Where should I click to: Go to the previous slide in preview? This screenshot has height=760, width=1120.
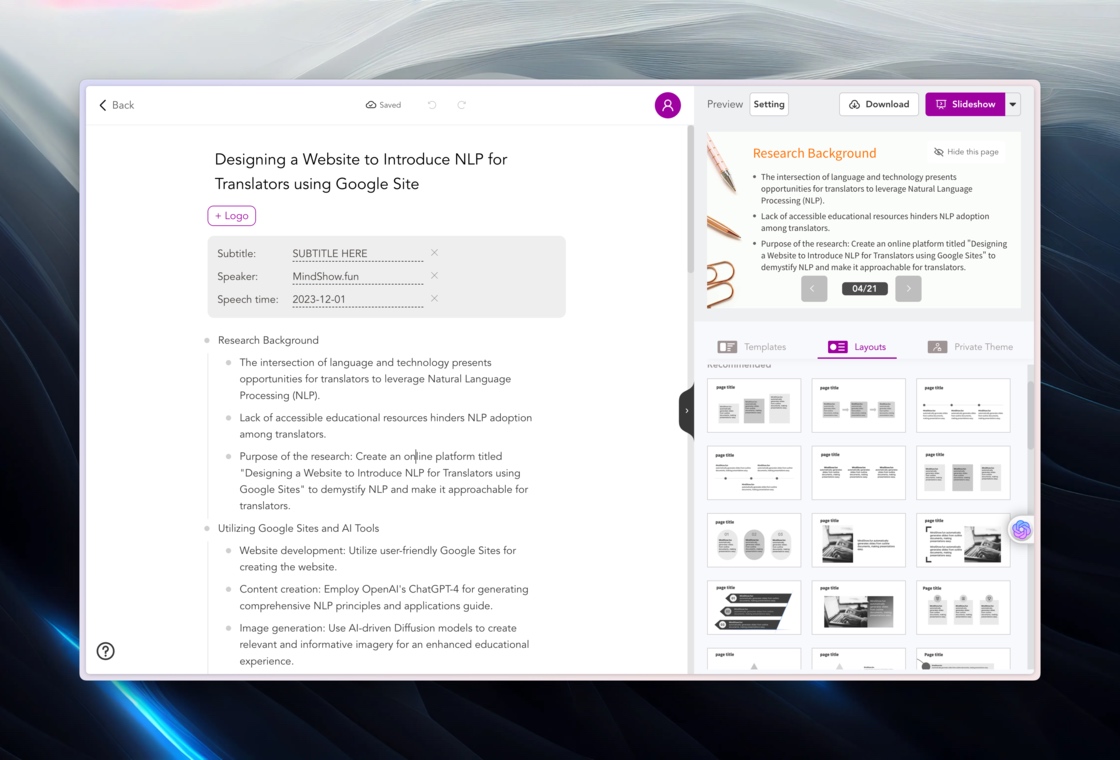coord(814,289)
